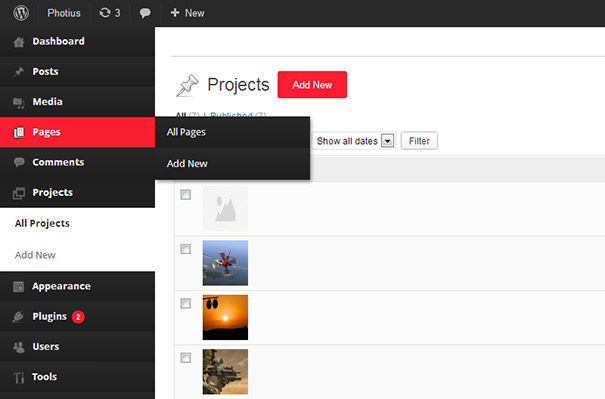The width and height of the screenshot is (605, 399).
Task: Open the comments bubble in the top bar
Action: (x=145, y=14)
